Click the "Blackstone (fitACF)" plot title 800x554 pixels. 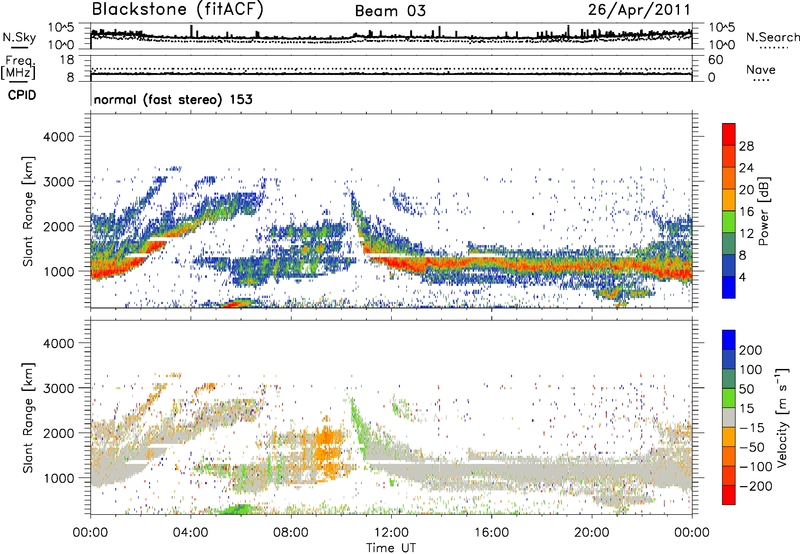178,9
